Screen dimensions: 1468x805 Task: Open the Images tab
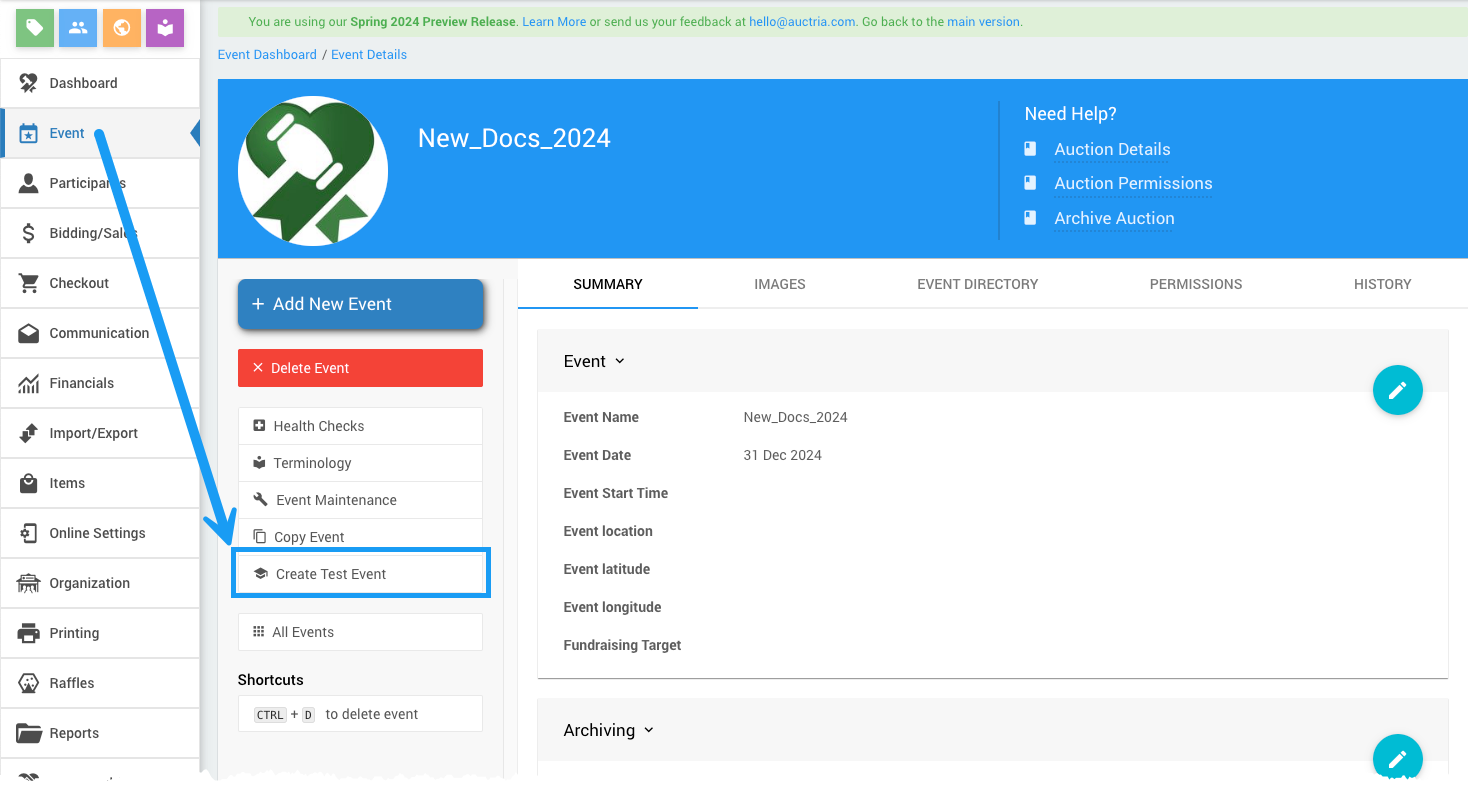pos(779,284)
